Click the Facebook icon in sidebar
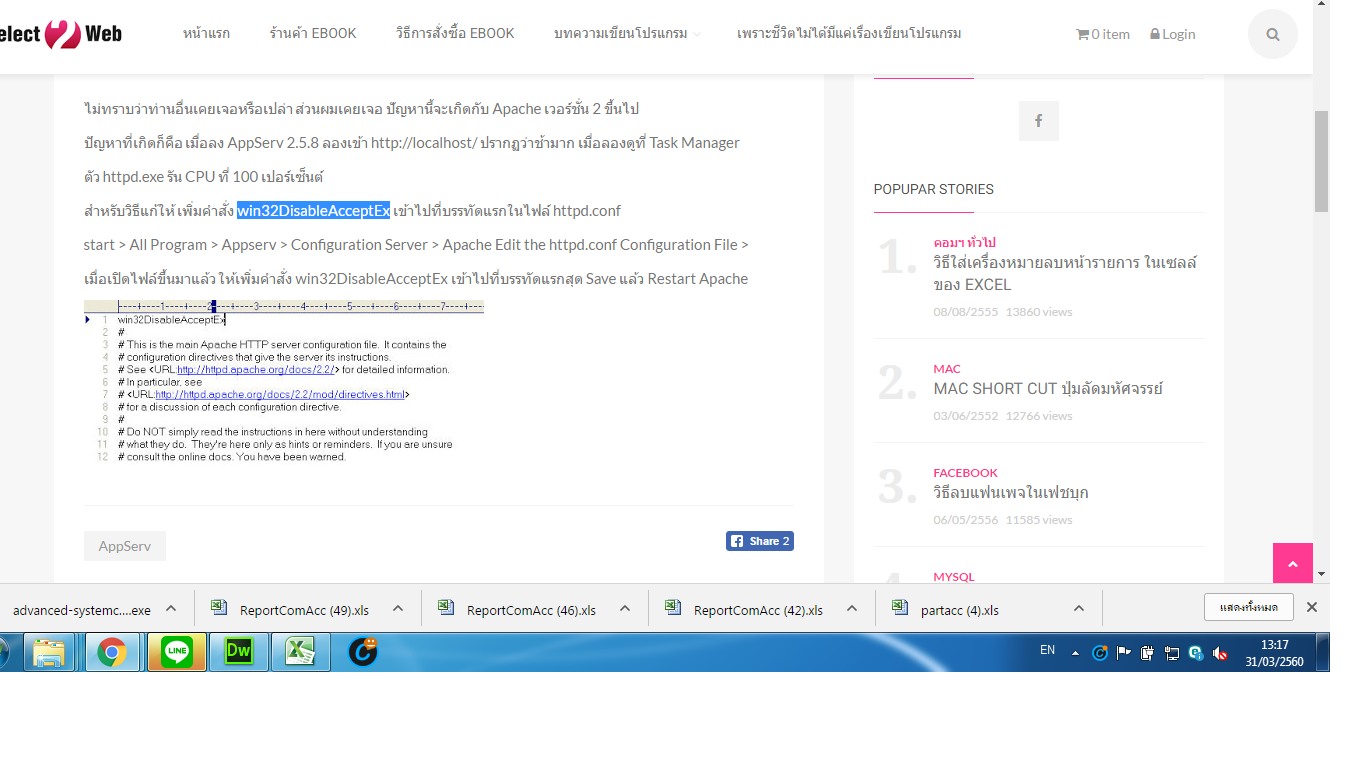The height and width of the screenshot is (768, 1366). [1038, 121]
